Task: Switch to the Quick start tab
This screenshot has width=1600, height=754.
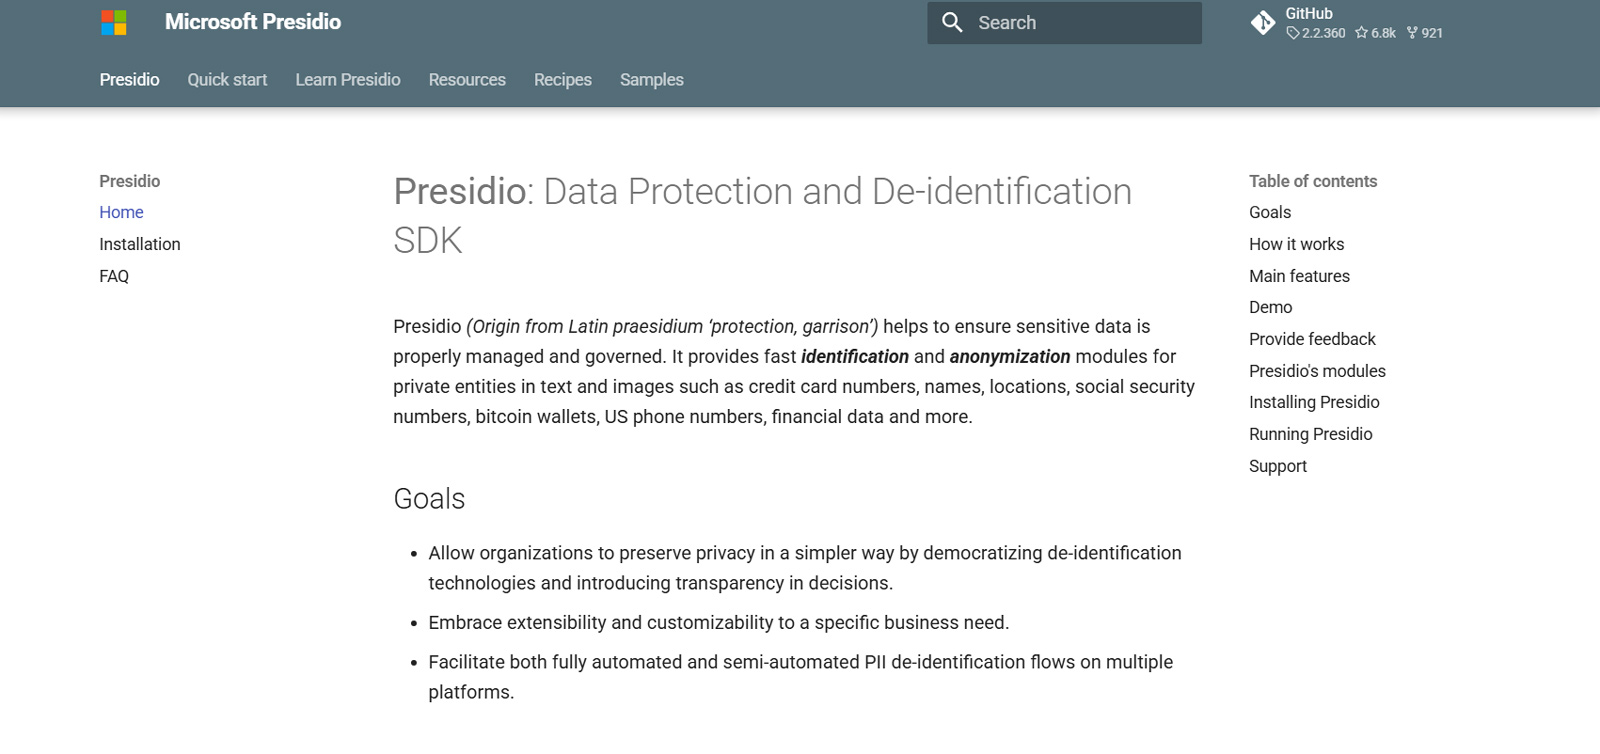Action: point(227,79)
